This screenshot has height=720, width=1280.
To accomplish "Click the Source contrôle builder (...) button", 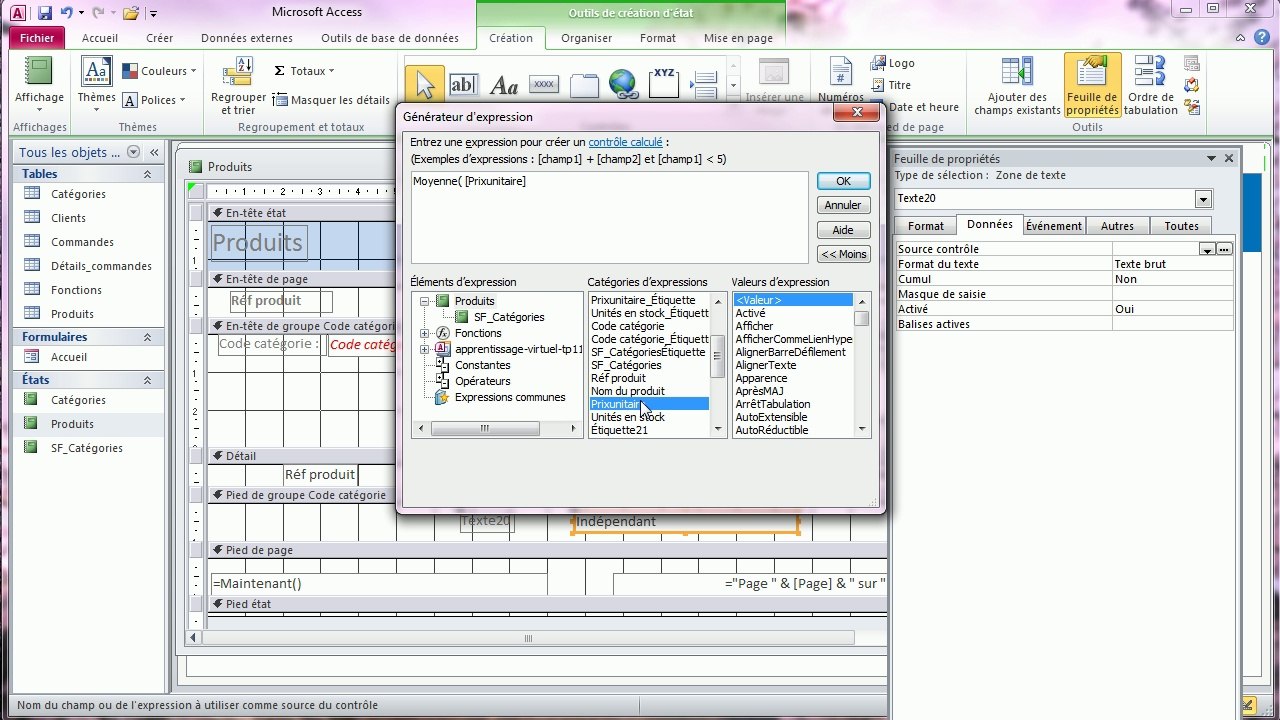I will (x=1224, y=249).
